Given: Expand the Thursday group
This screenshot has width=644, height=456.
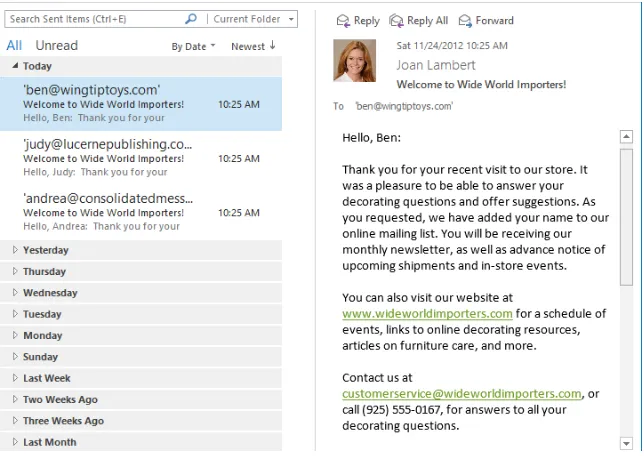Looking at the screenshot, I should pyautogui.click(x=15, y=271).
